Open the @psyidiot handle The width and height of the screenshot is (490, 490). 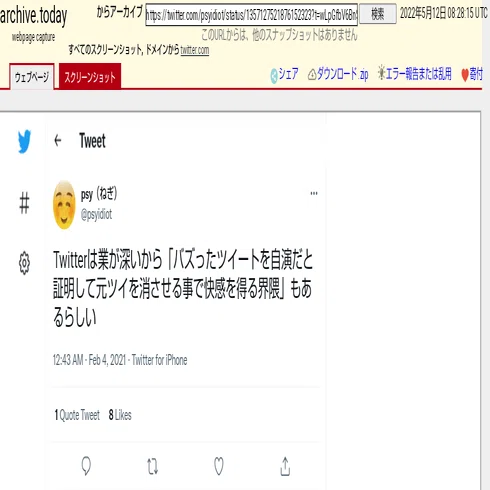pos(96,214)
